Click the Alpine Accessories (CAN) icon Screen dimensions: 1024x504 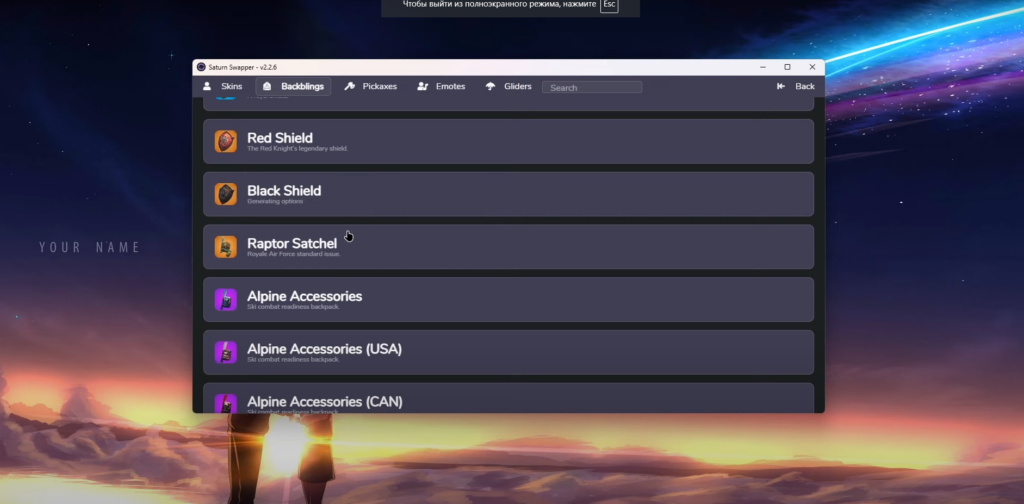coord(226,402)
